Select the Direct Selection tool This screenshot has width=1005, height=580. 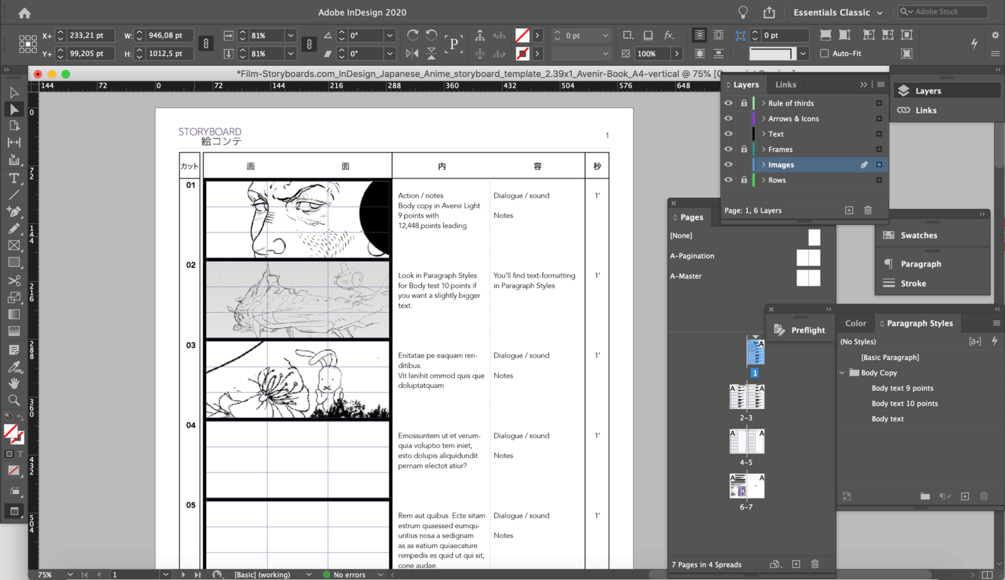14,110
